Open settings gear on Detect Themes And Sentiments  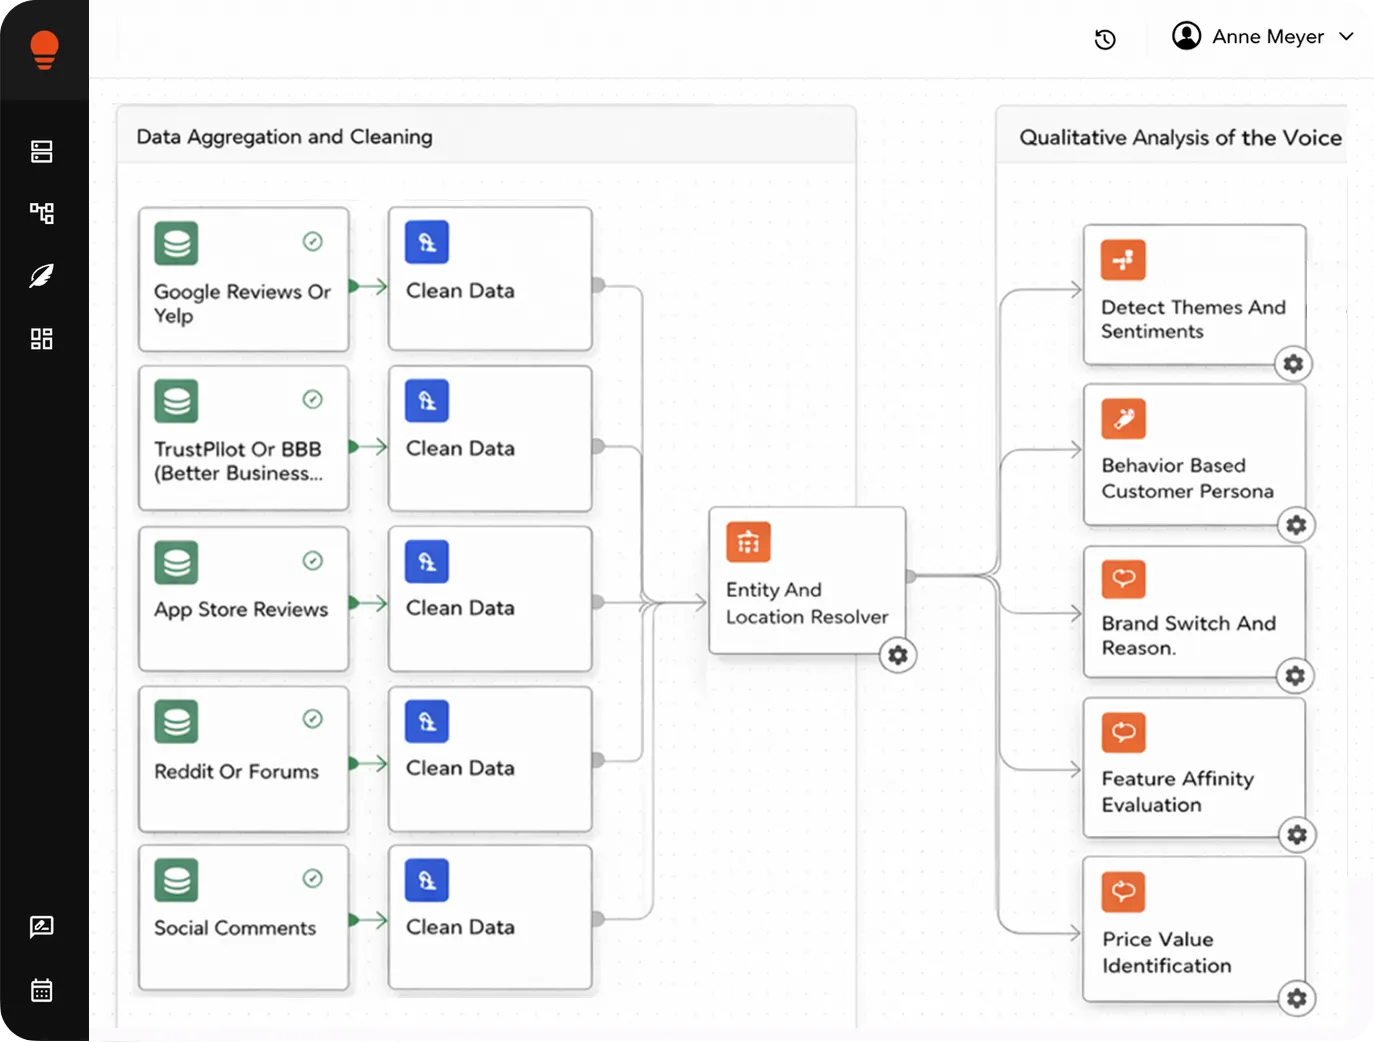tap(1293, 364)
